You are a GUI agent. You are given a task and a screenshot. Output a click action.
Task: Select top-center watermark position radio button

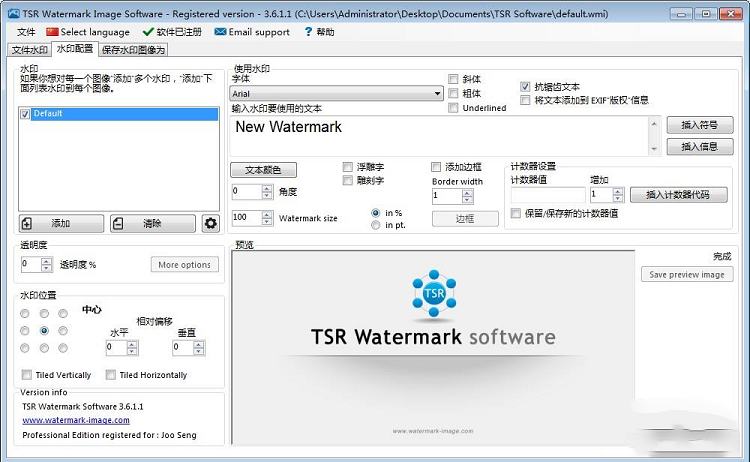[44, 313]
